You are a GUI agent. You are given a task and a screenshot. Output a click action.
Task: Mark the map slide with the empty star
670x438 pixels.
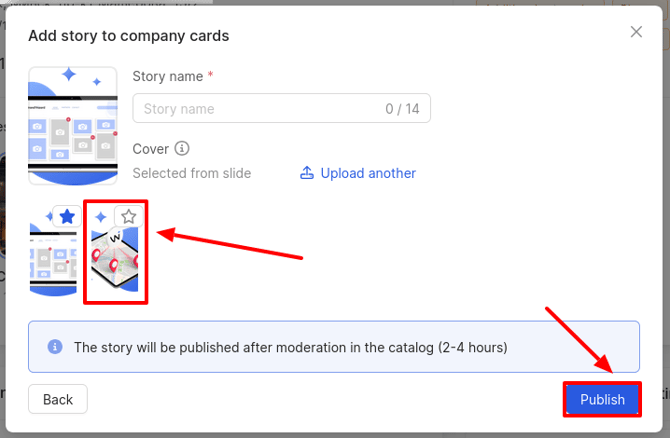[128, 217]
